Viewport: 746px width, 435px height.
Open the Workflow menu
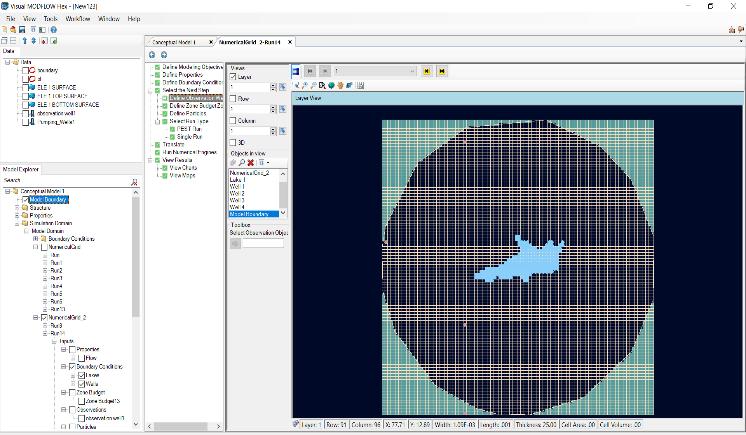tap(78, 19)
